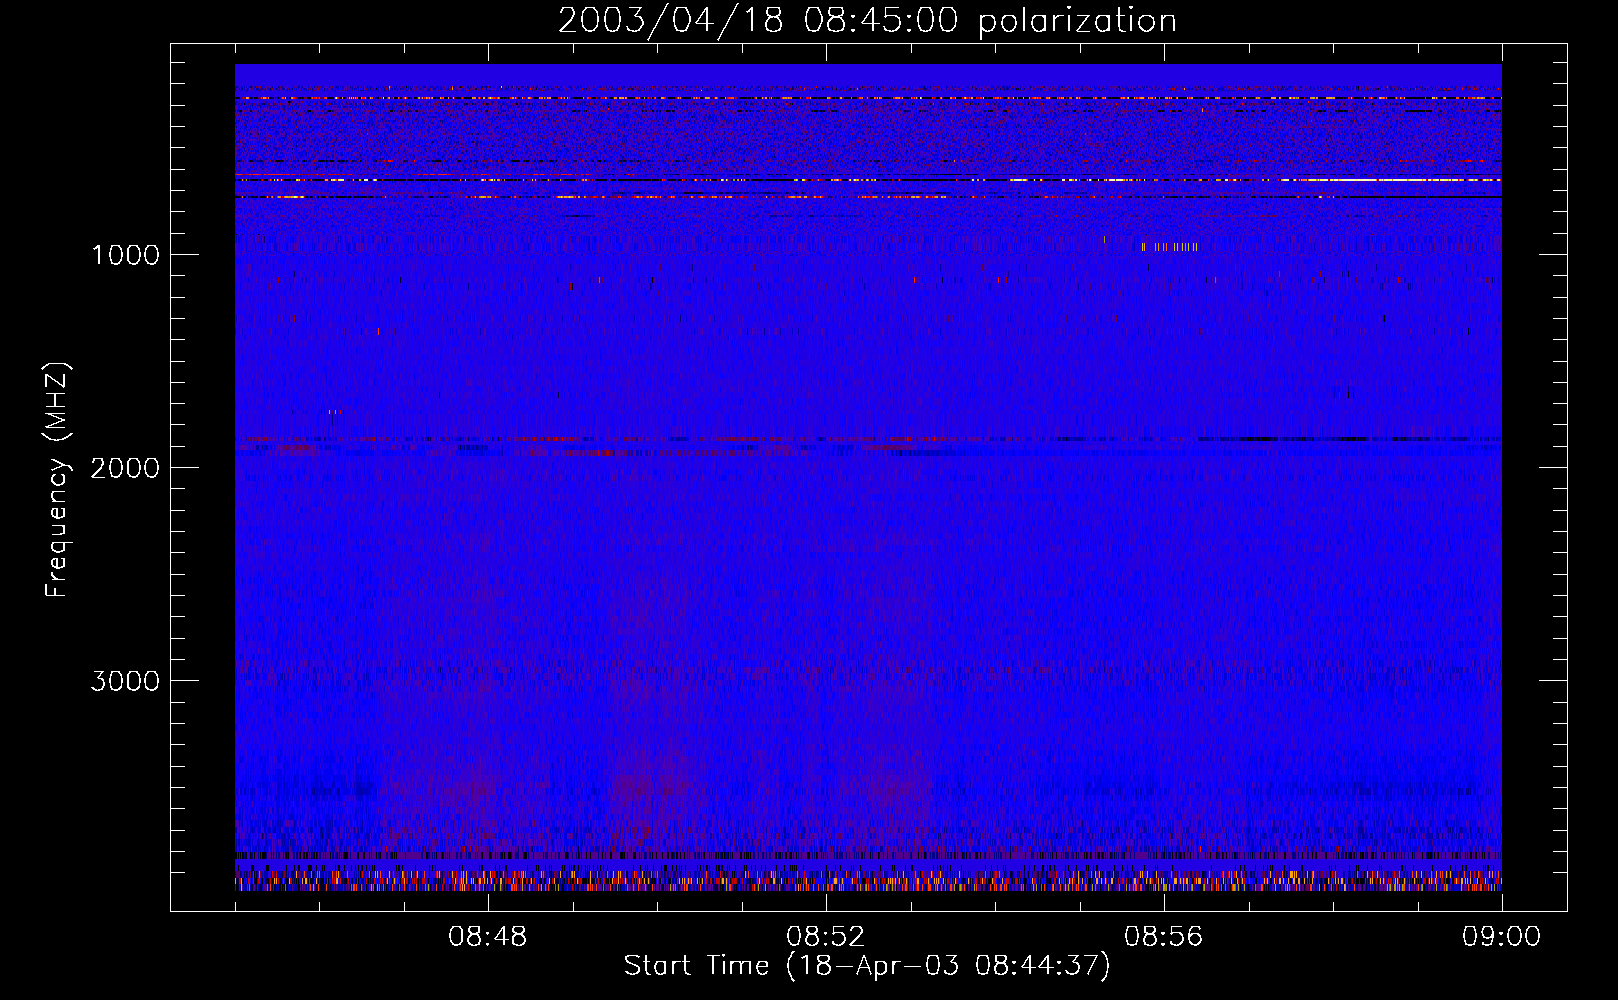The width and height of the screenshot is (1618, 1000).
Task: Click the 08:48 time axis label
Action: tap(488, 937)
